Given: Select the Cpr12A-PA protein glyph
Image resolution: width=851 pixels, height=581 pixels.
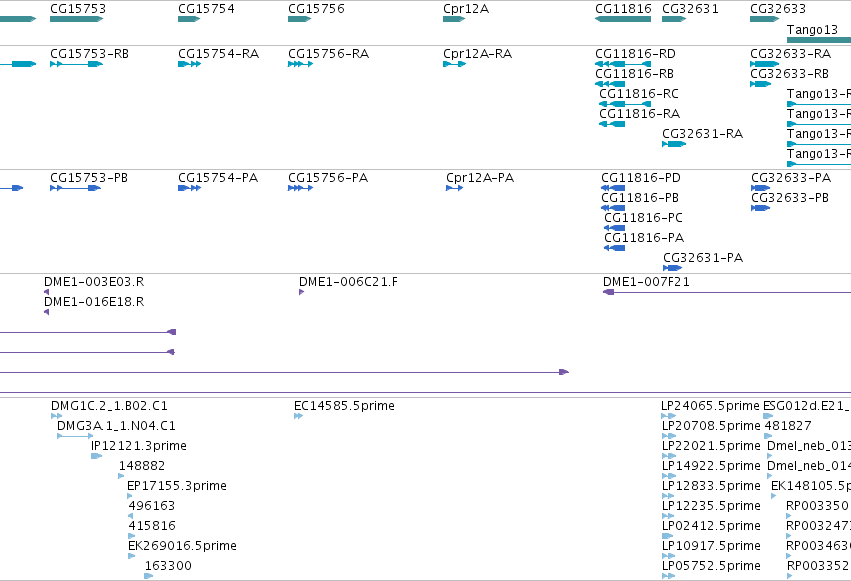Looking at the screenshot, I should click(454, 188).
